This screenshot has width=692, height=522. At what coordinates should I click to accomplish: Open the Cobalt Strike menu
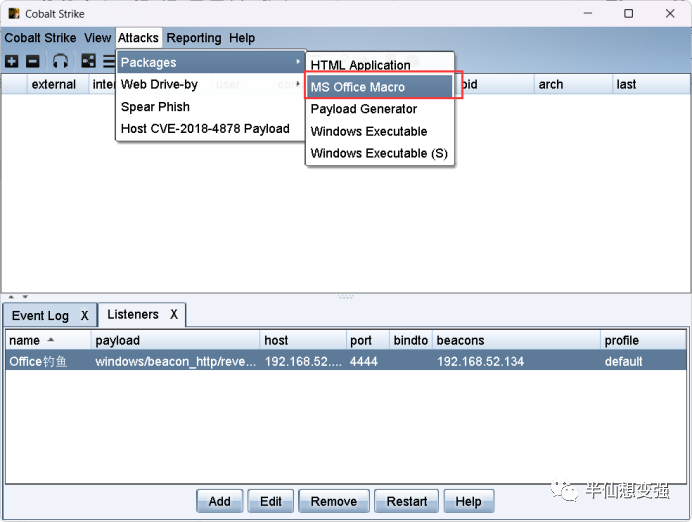coord(40,38)
